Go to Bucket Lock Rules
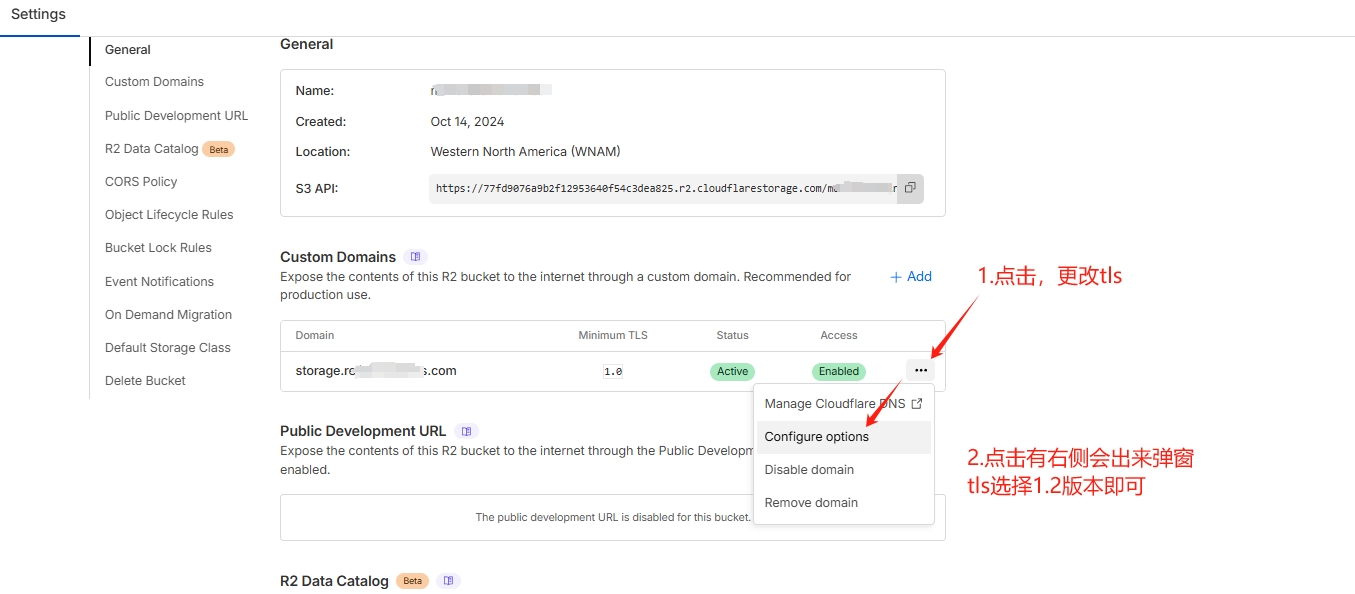1355x594 pixels. point(158,248)
